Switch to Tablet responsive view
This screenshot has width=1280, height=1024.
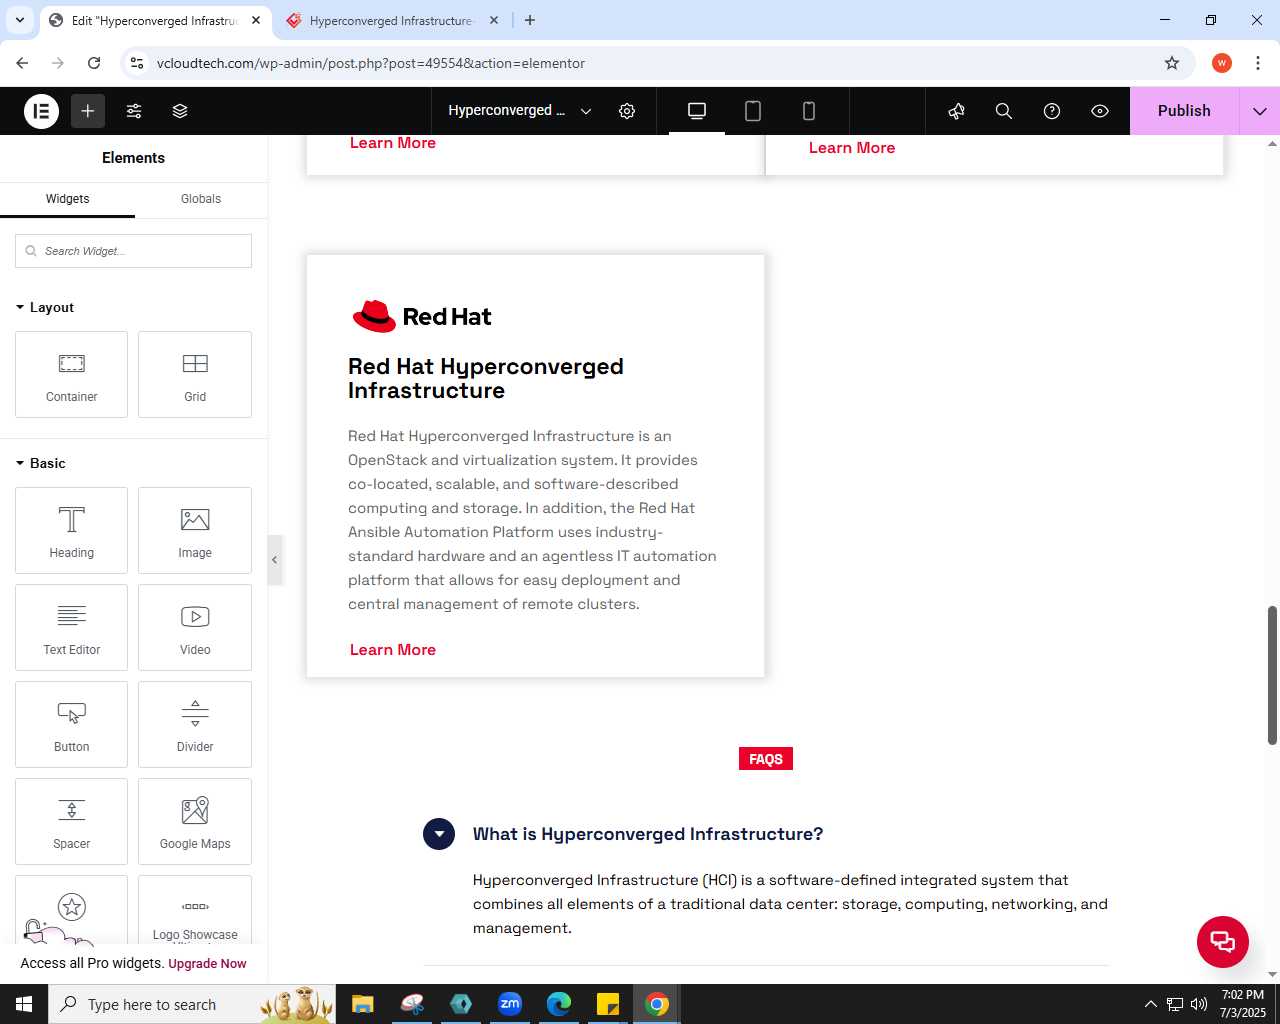753,111
